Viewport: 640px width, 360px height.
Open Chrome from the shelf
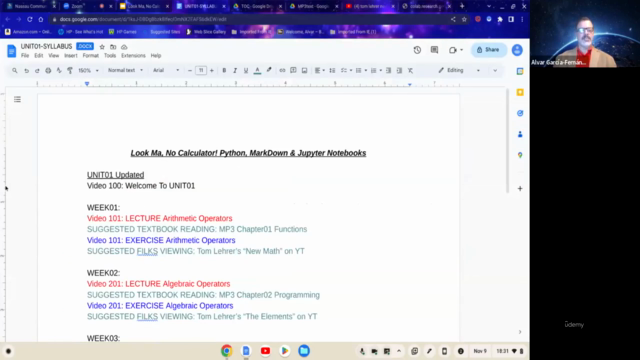[227, 351]
